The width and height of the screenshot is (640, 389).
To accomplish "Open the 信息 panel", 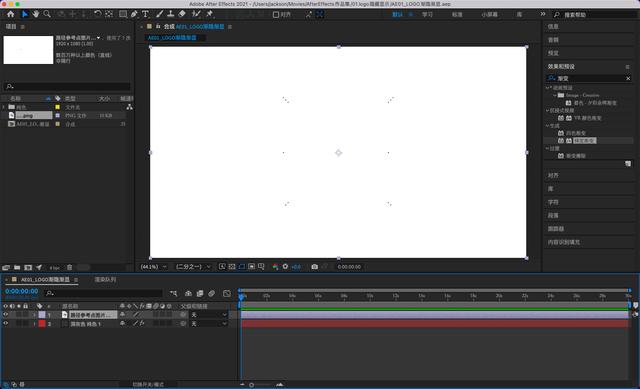I will pyautogui.click(x=553, y=27).
